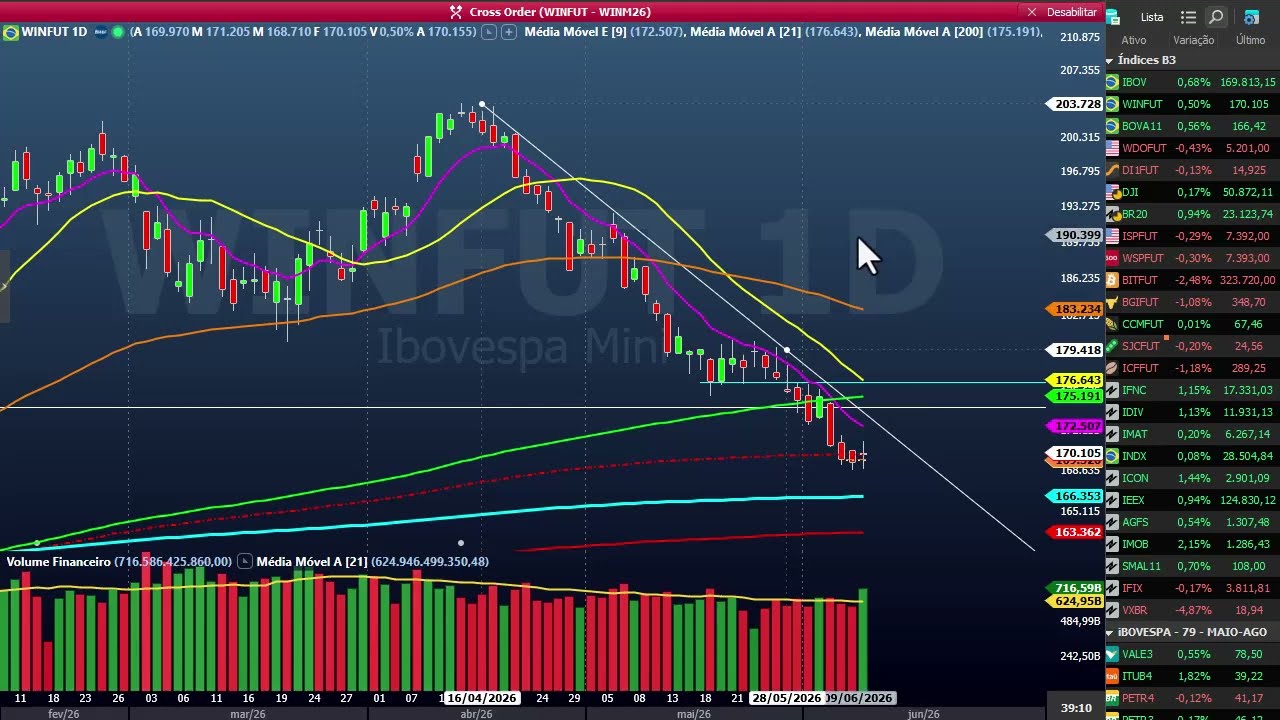1280x720 pixels.
Task: Select the SJCFUT row
Action: coord(1192,346)
